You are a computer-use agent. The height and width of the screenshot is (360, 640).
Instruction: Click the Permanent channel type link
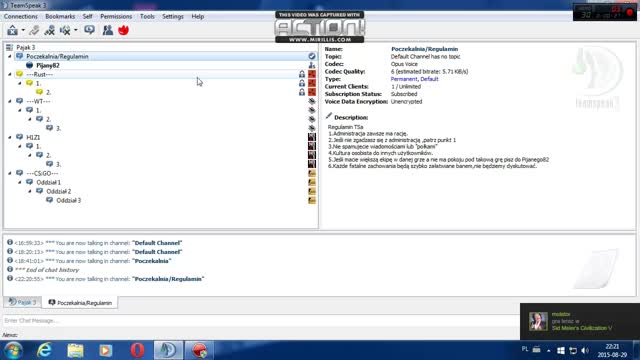point(404,79)
